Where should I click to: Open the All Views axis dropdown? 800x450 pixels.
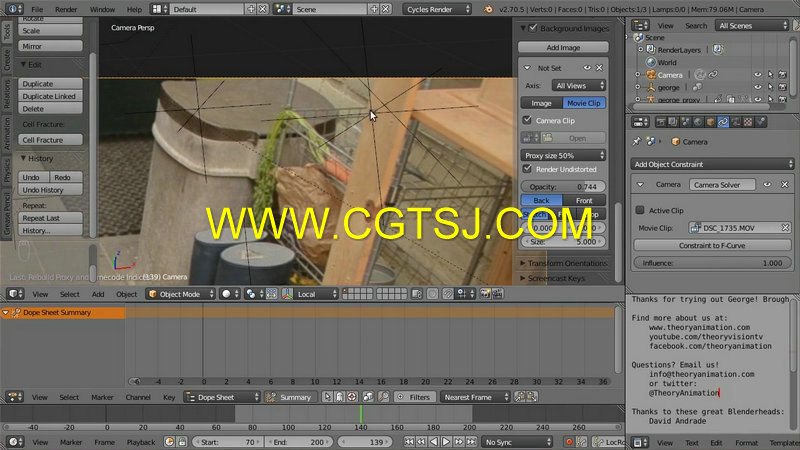(x=579, y=86)
